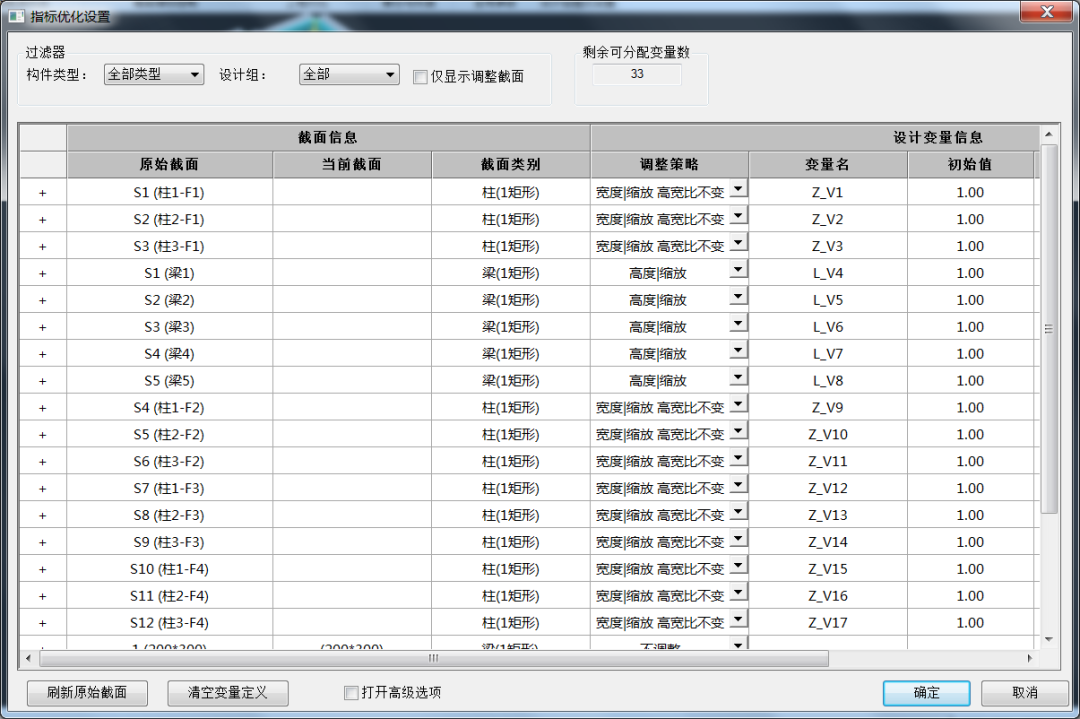1080x719 pixels.
Task: Click the horizontal scrollbar below the table
Action: coord(433,659)
